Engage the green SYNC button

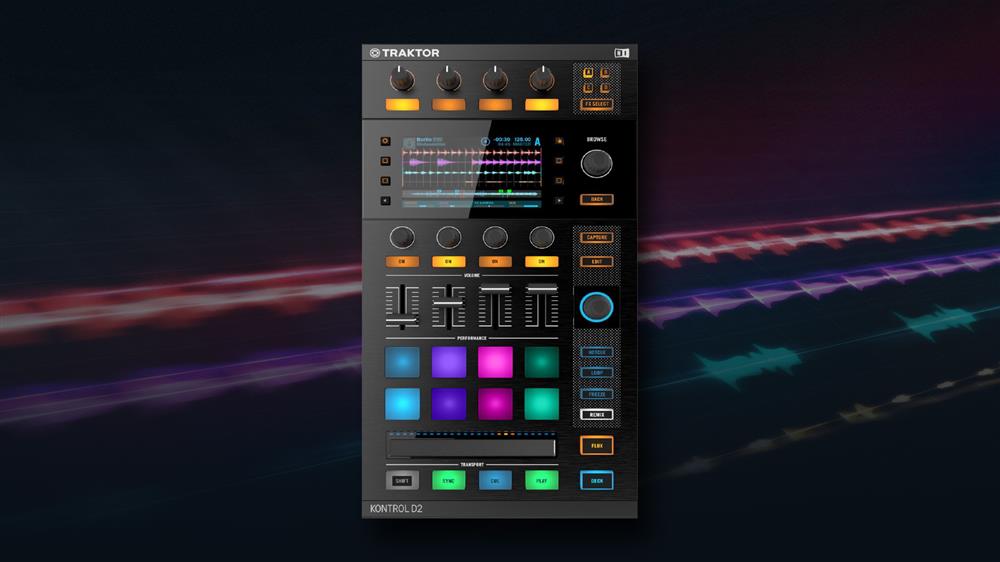pos(448,480)
